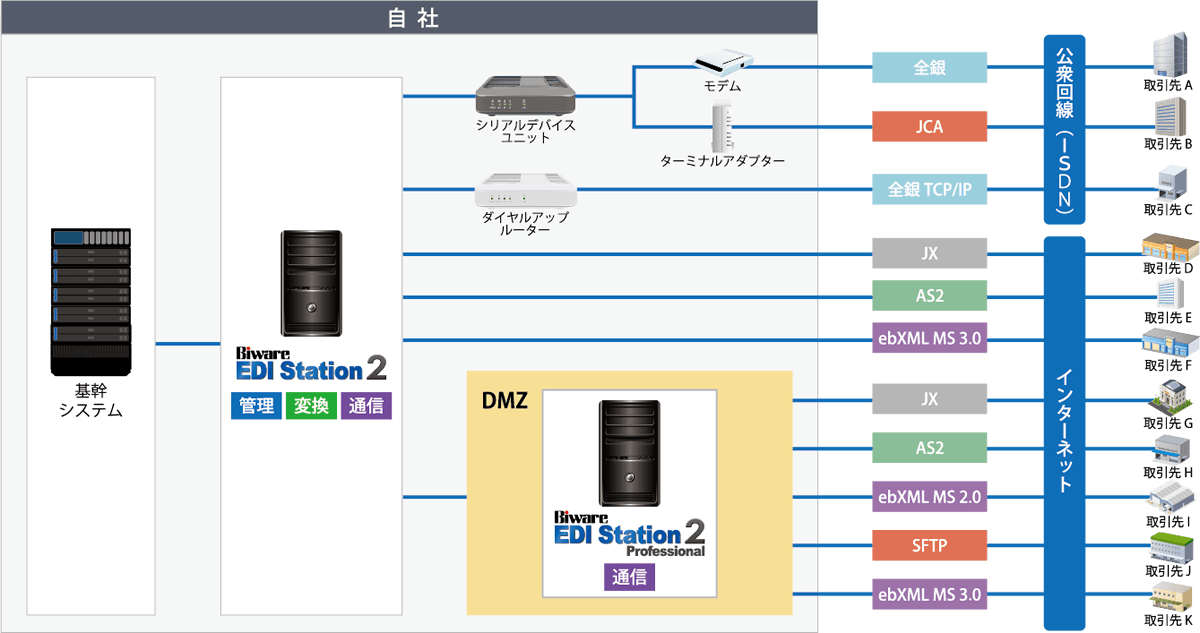Select the 通信 badge inside the DMZ
The height and width of the screenshot is (633, 1200).
629,576
